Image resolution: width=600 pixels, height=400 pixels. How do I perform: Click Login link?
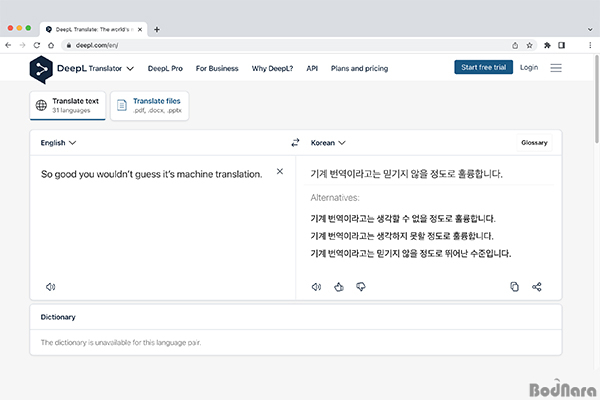click(529, 67)
